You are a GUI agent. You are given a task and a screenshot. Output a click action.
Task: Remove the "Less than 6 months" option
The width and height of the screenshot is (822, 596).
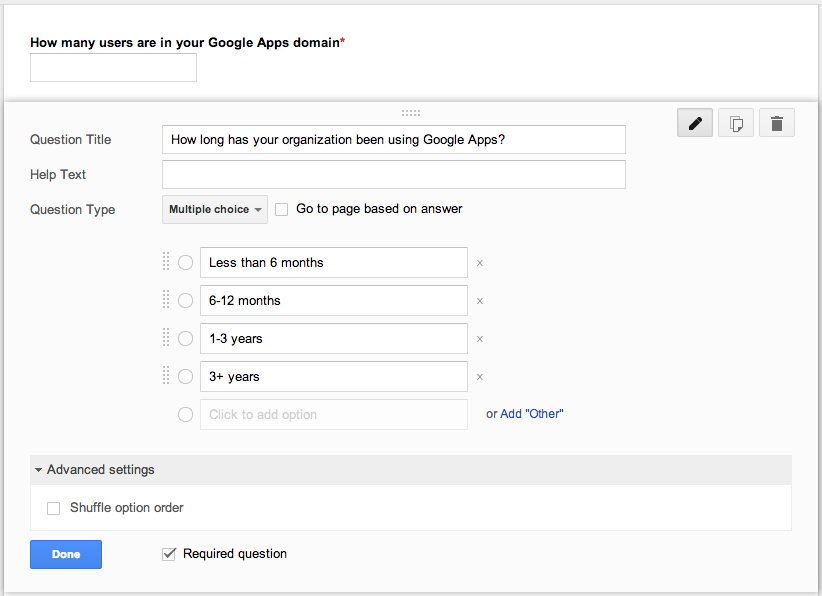480,263
